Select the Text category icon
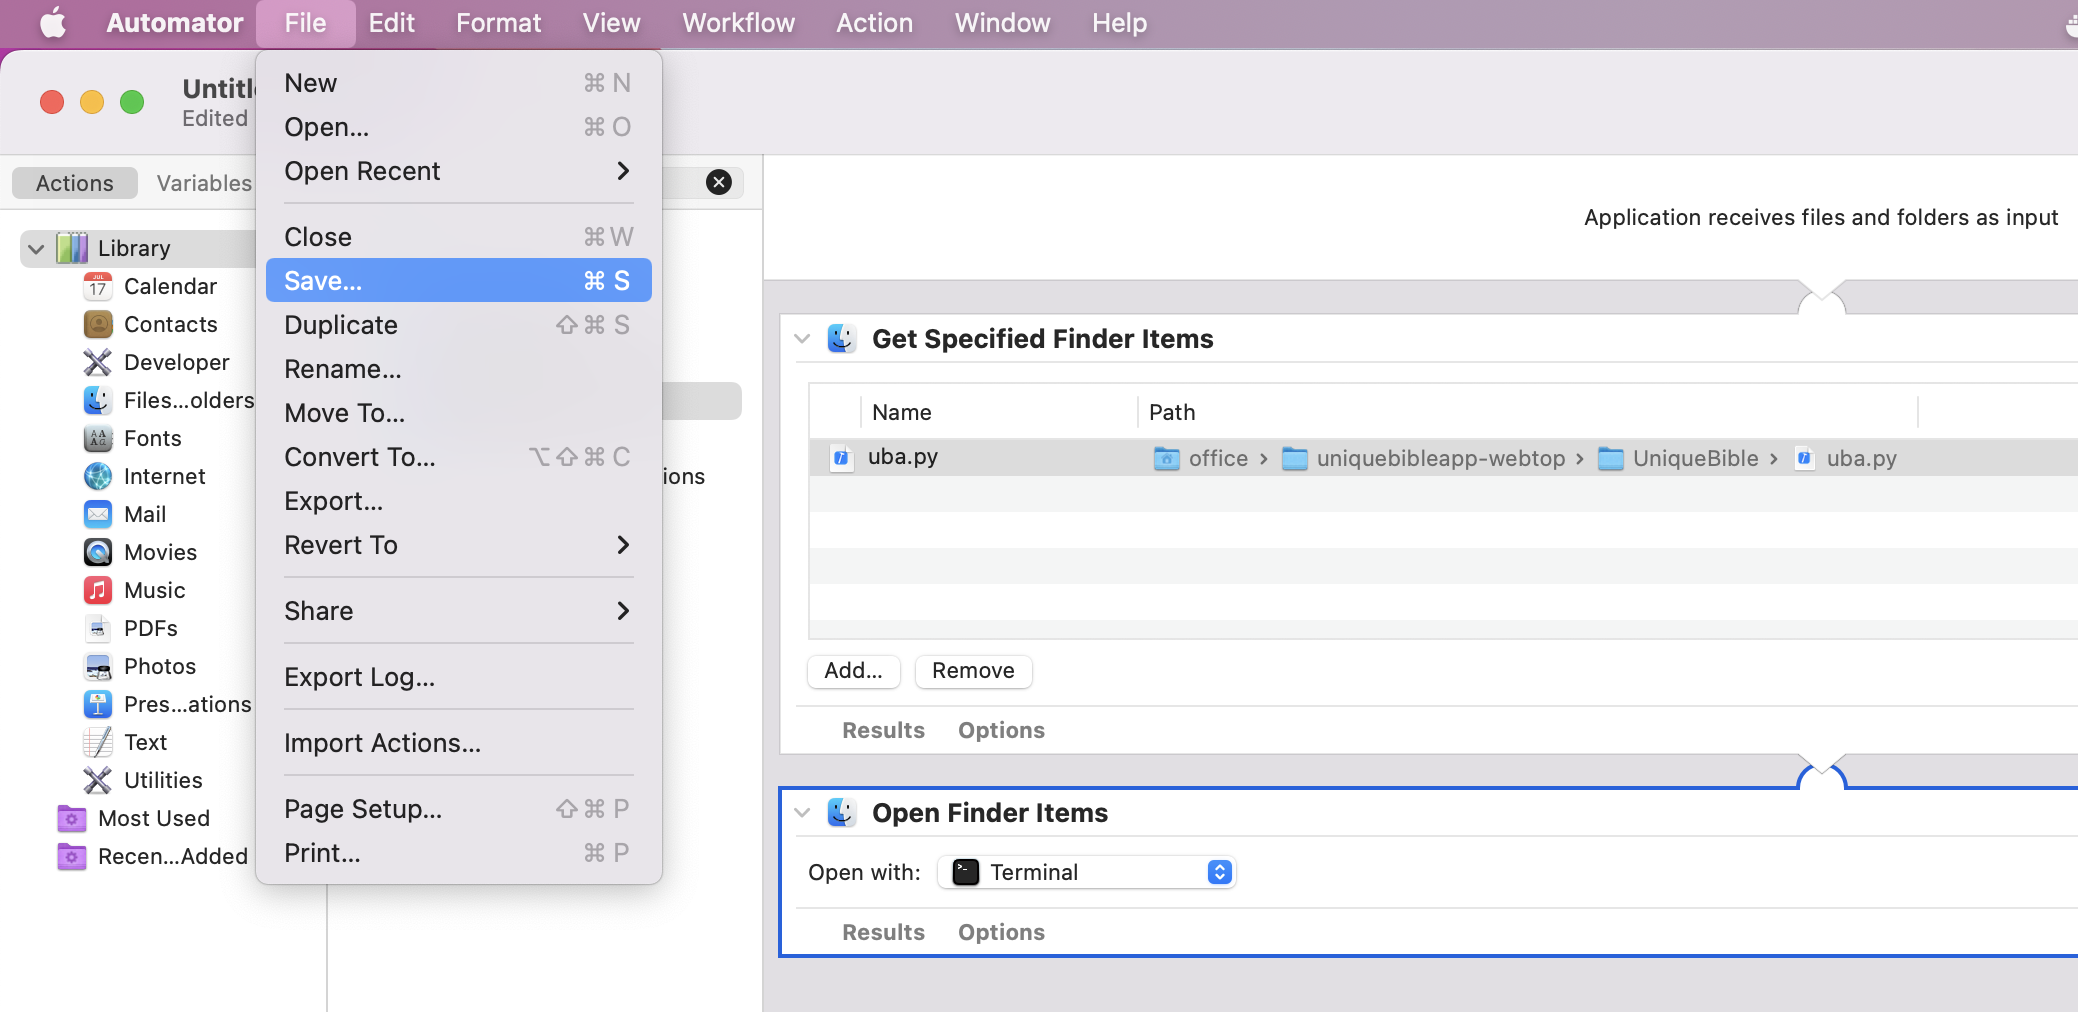 point(98,742)
